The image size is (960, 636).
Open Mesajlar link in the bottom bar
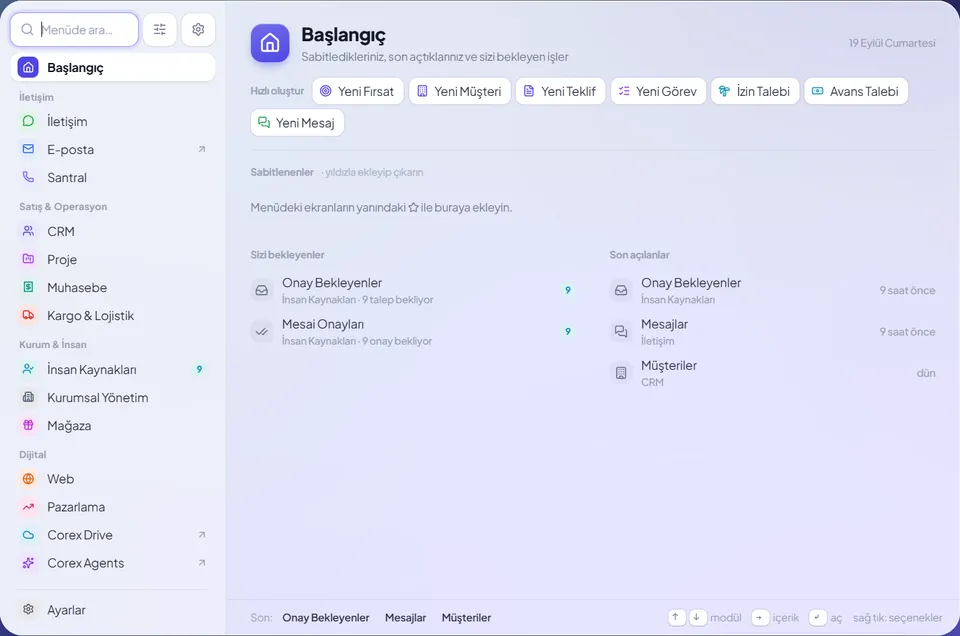[405, 618]
